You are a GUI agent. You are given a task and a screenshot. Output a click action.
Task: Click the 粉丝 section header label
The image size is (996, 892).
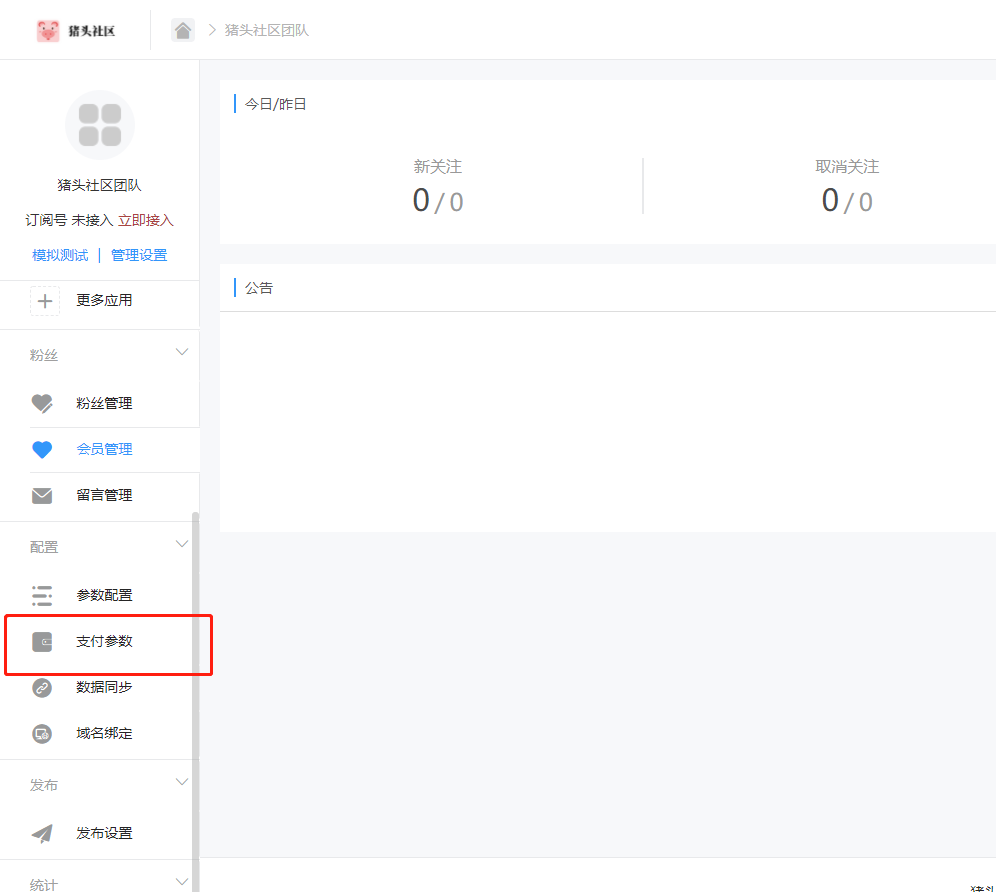[x=44, y=356]
